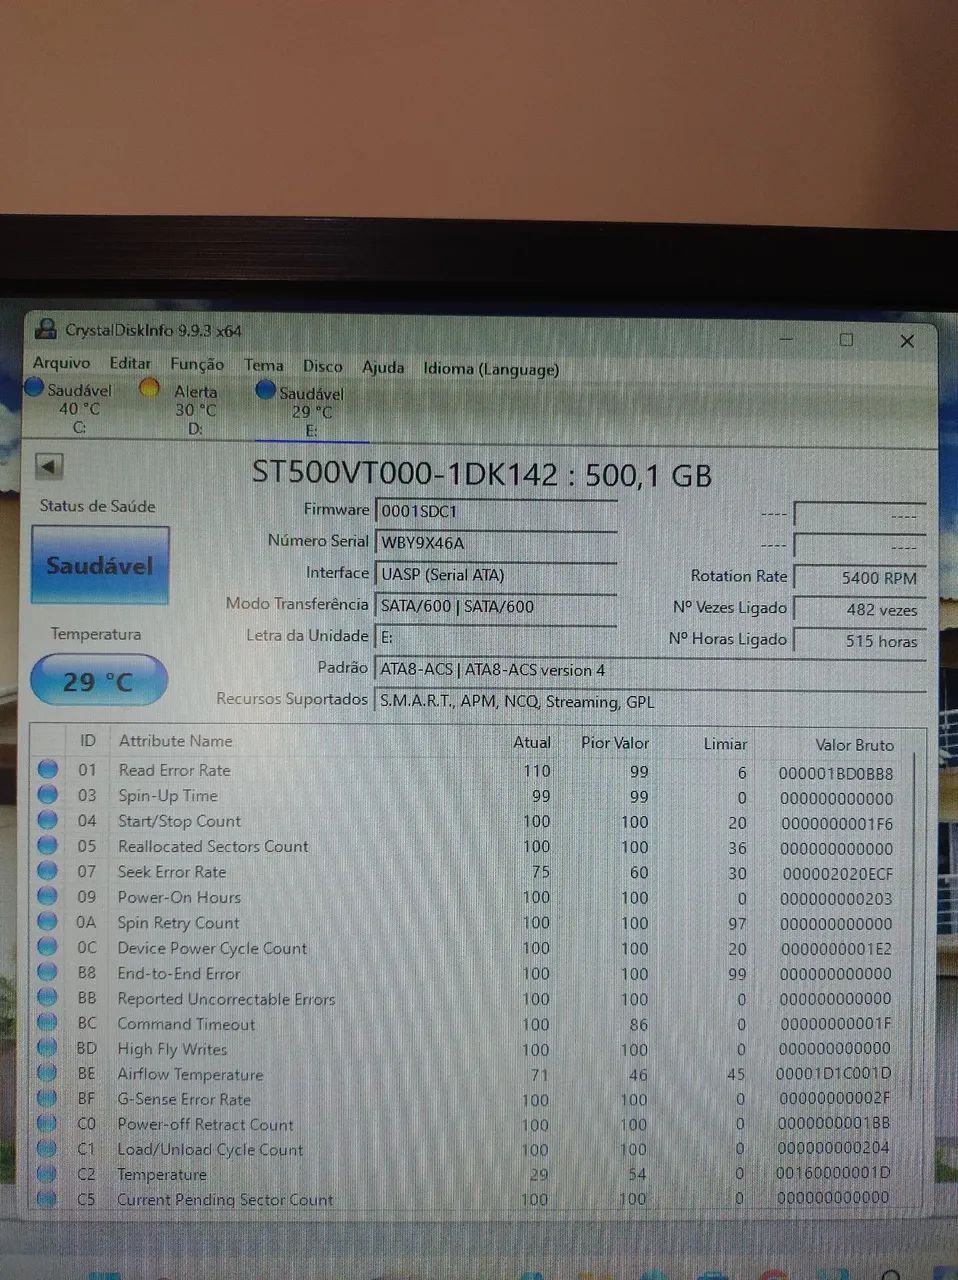Open the Idioma (Language) menu
Viewport: 958px width, 1280px height.
pyautogui.click(x=491, y=369)
